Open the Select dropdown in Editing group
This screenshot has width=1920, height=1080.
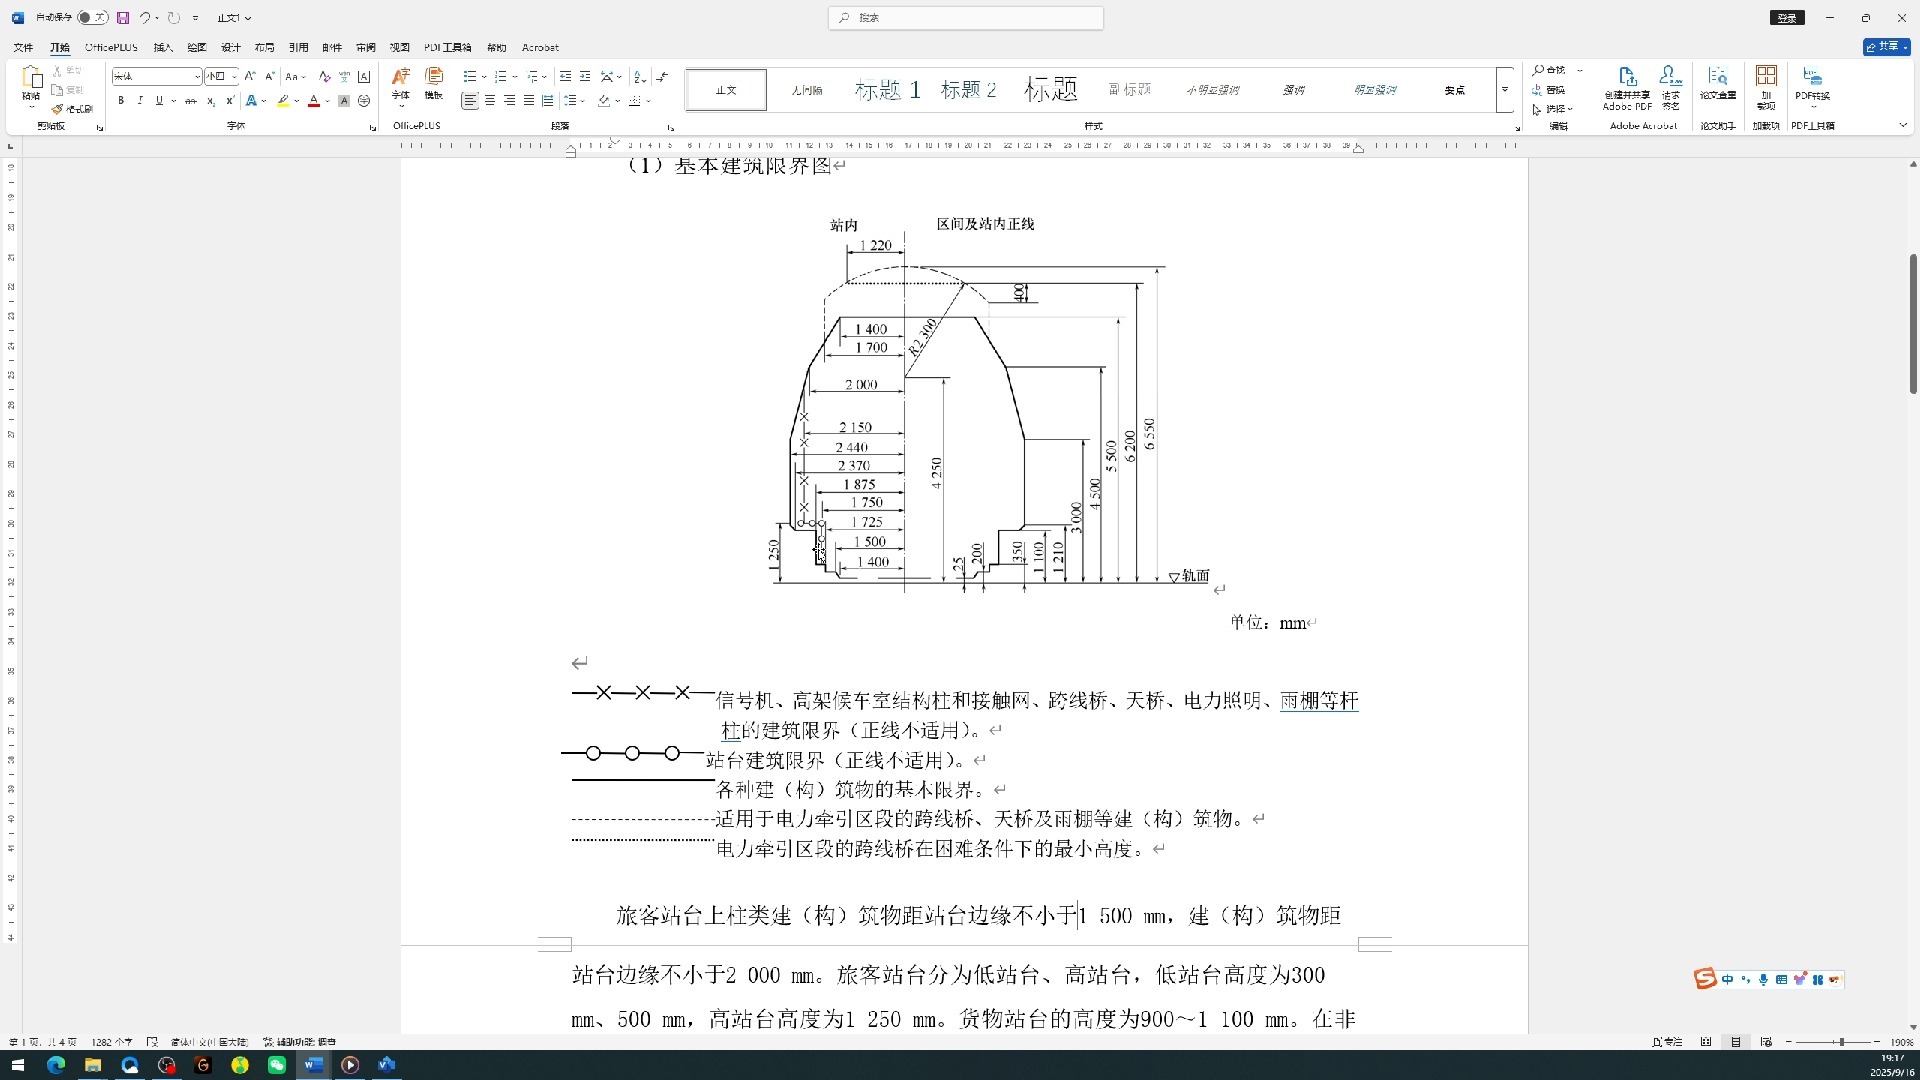coord(1553,109)
